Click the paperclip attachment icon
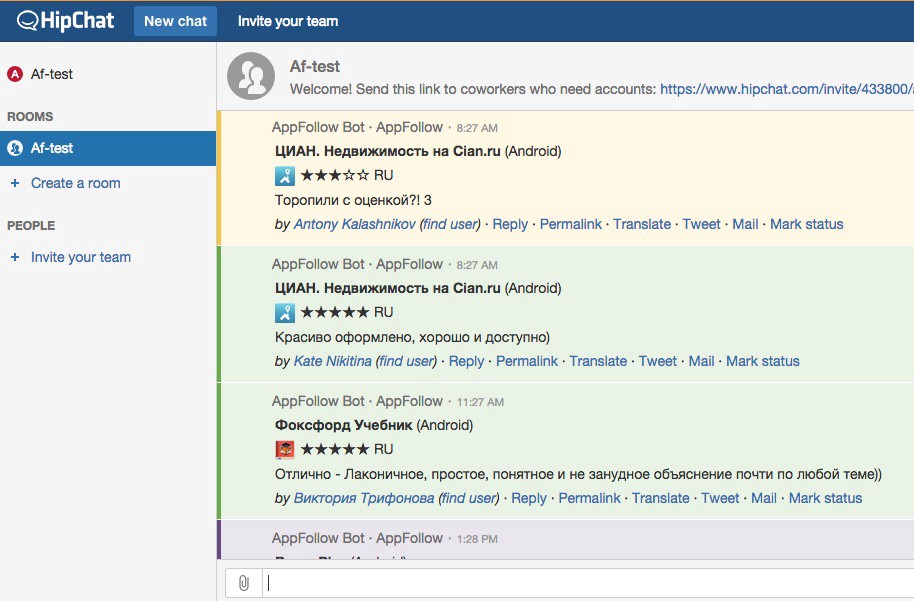This screenshot has height=601, width=914. 243,583
